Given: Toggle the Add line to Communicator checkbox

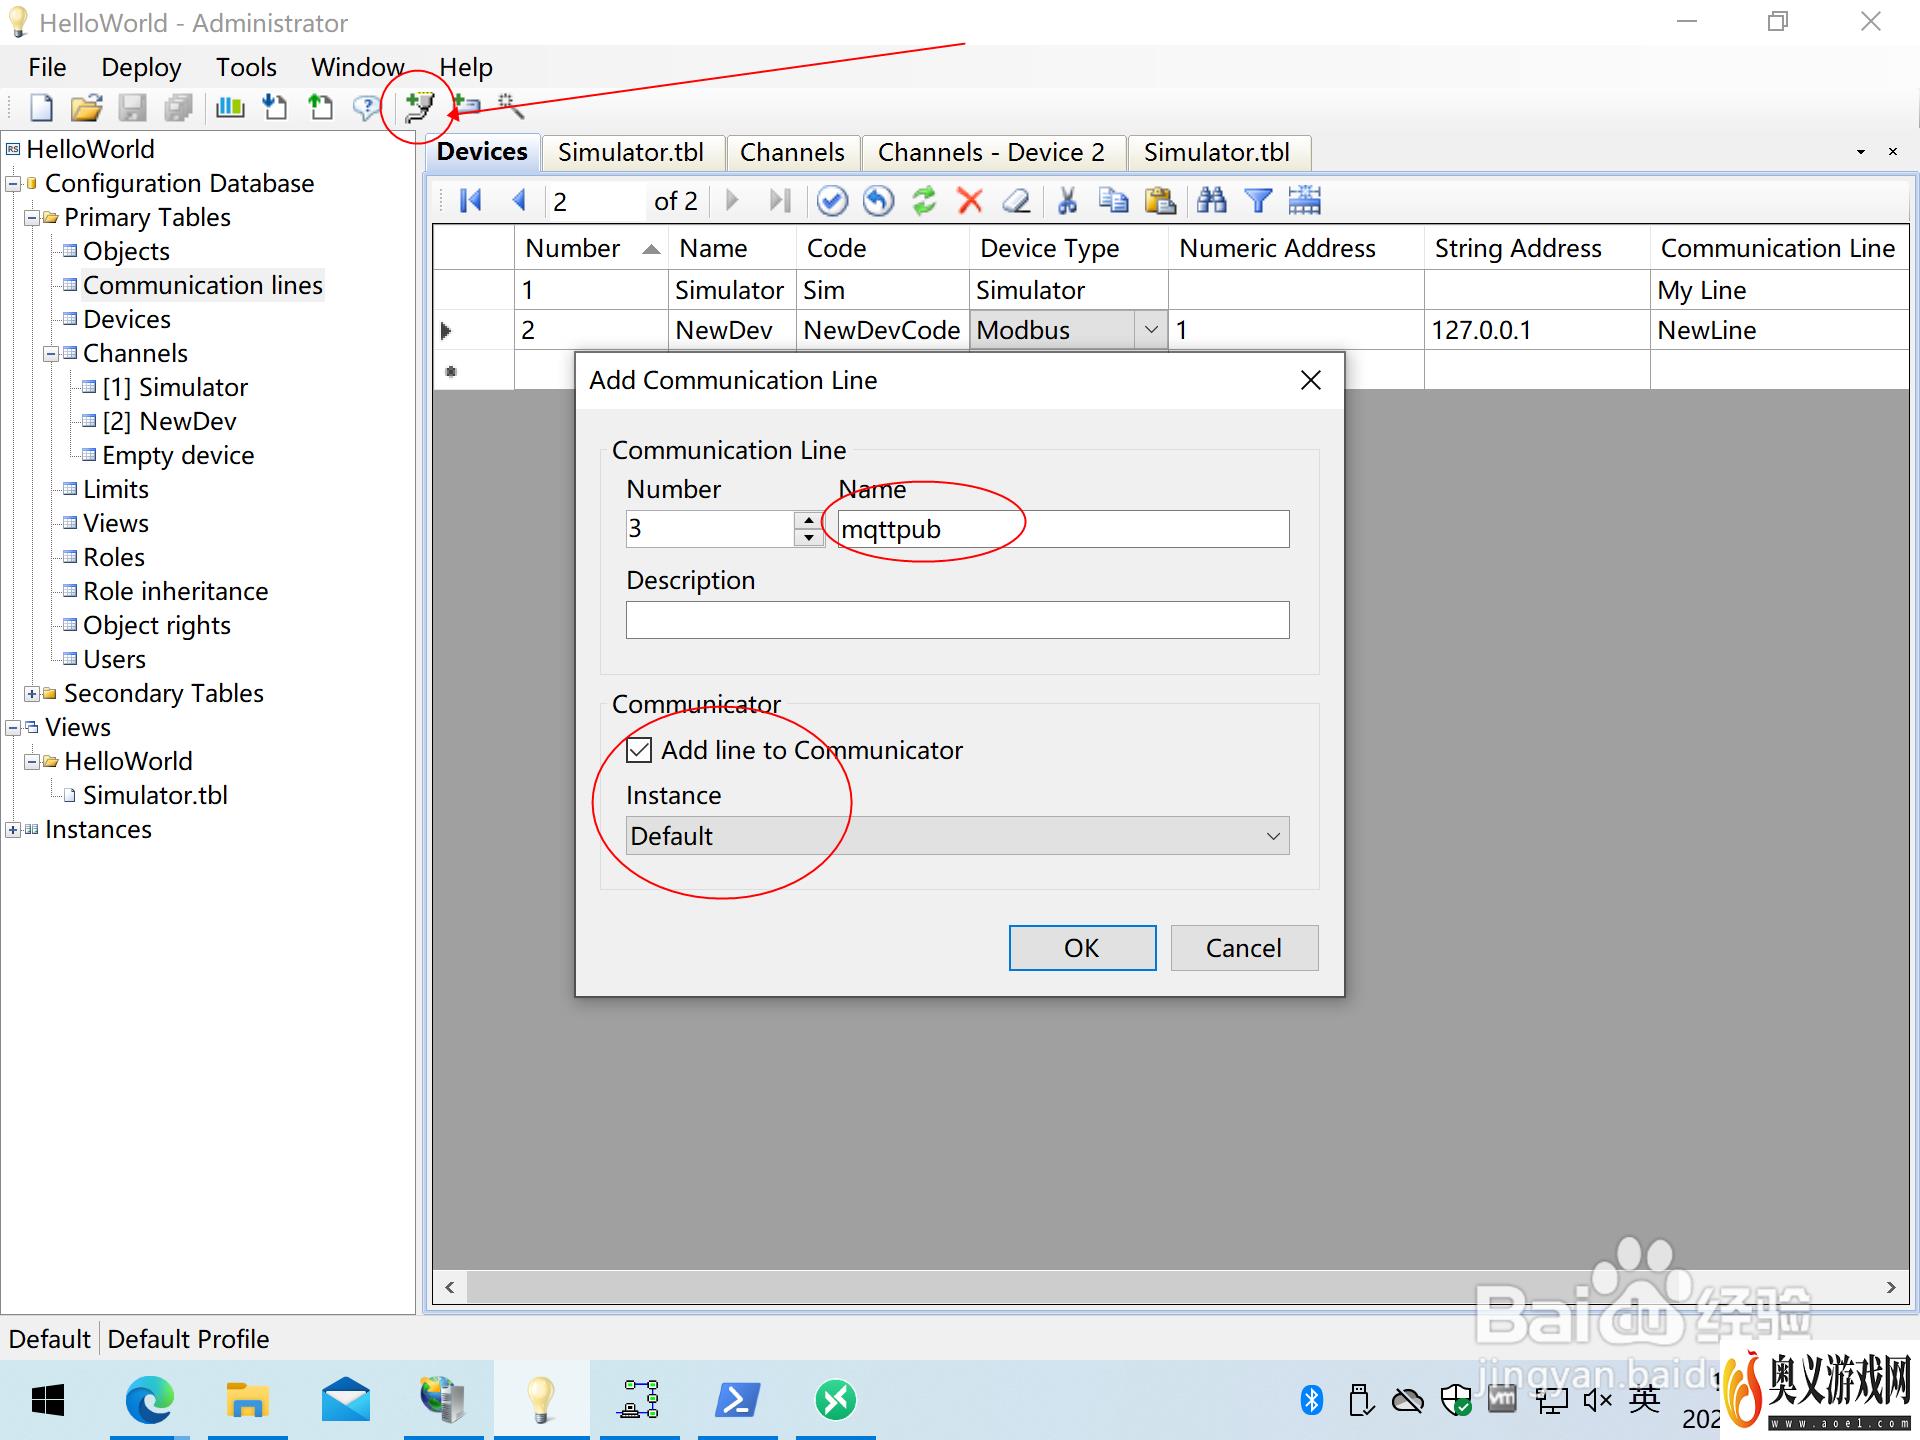Looking at the screenshot, I should click(639, 750).
